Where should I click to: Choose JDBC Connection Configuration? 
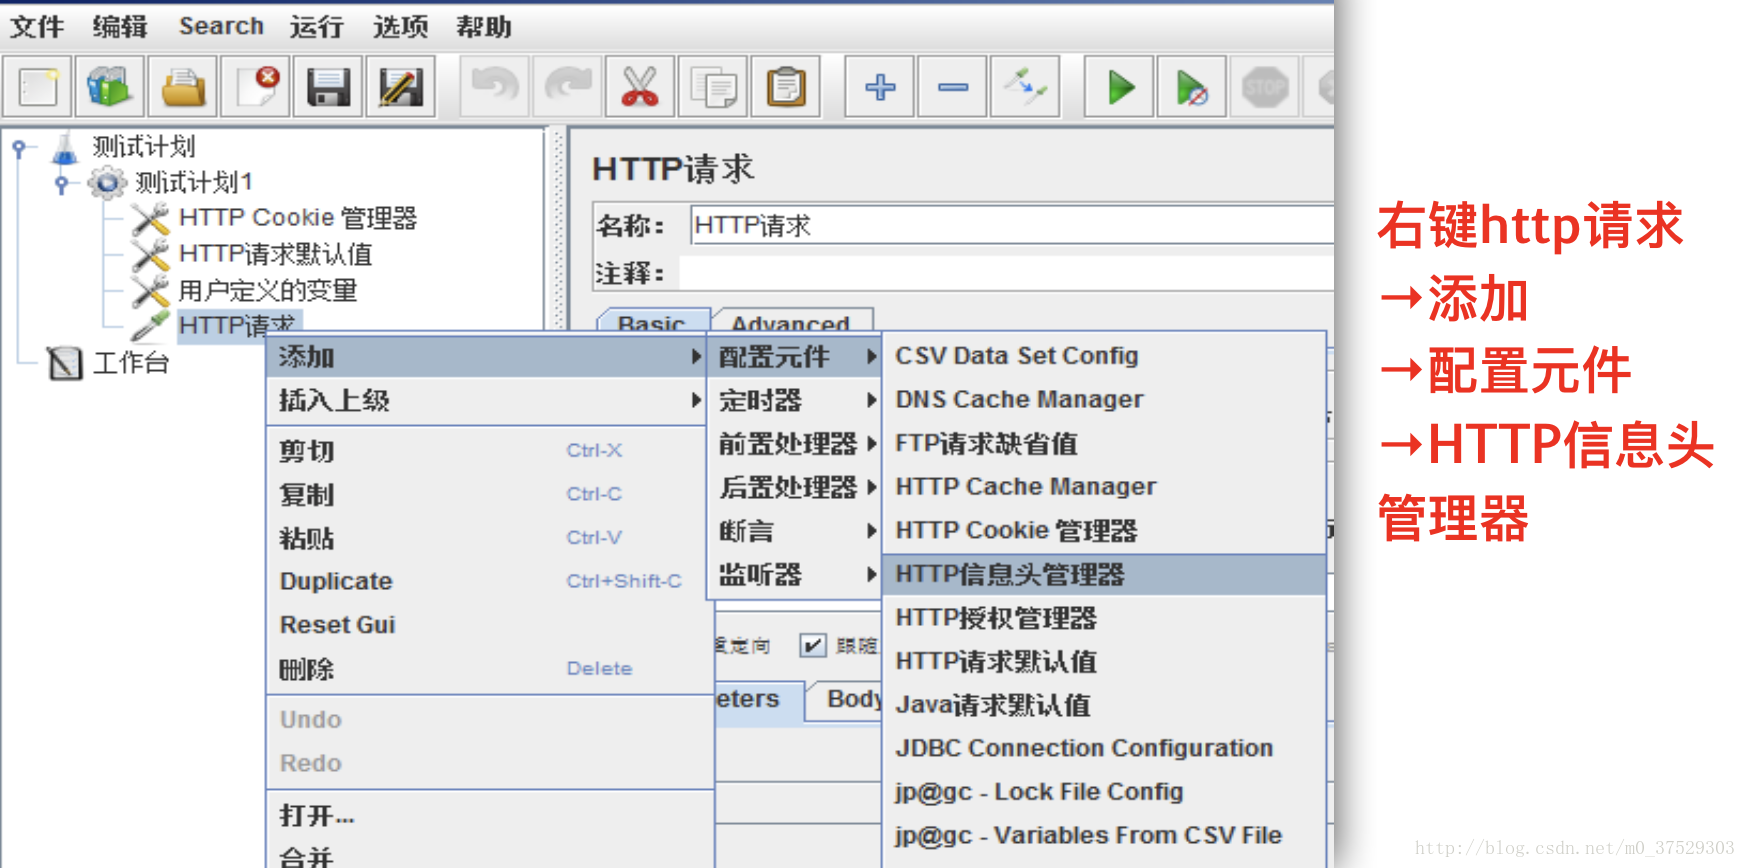1104,748
